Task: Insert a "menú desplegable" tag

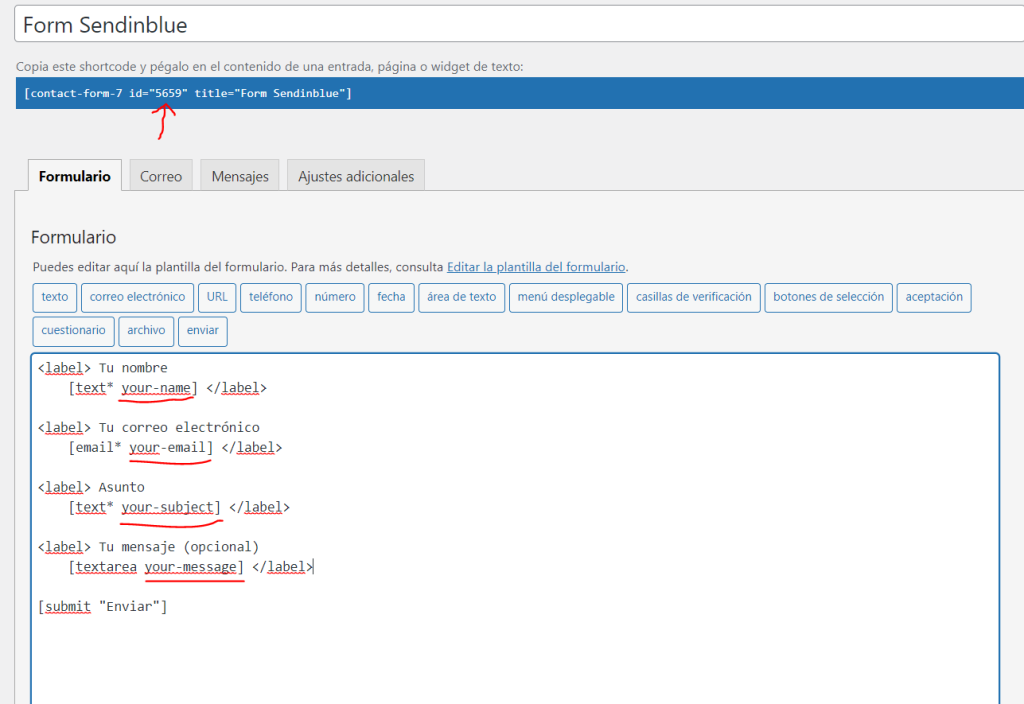Action: pos(566,297)
